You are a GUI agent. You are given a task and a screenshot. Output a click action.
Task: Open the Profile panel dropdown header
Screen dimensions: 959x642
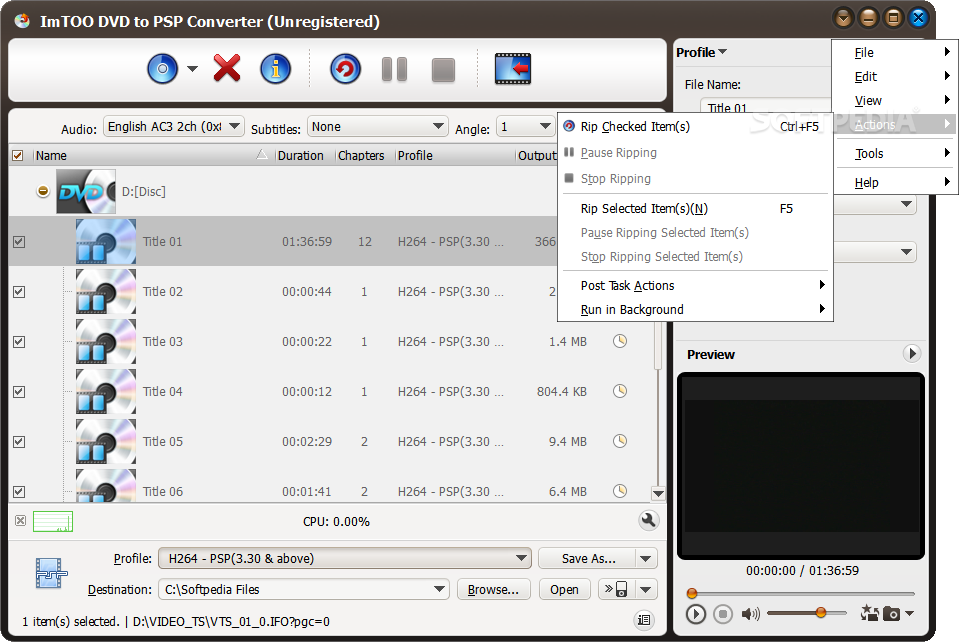[x=702, y=53]
